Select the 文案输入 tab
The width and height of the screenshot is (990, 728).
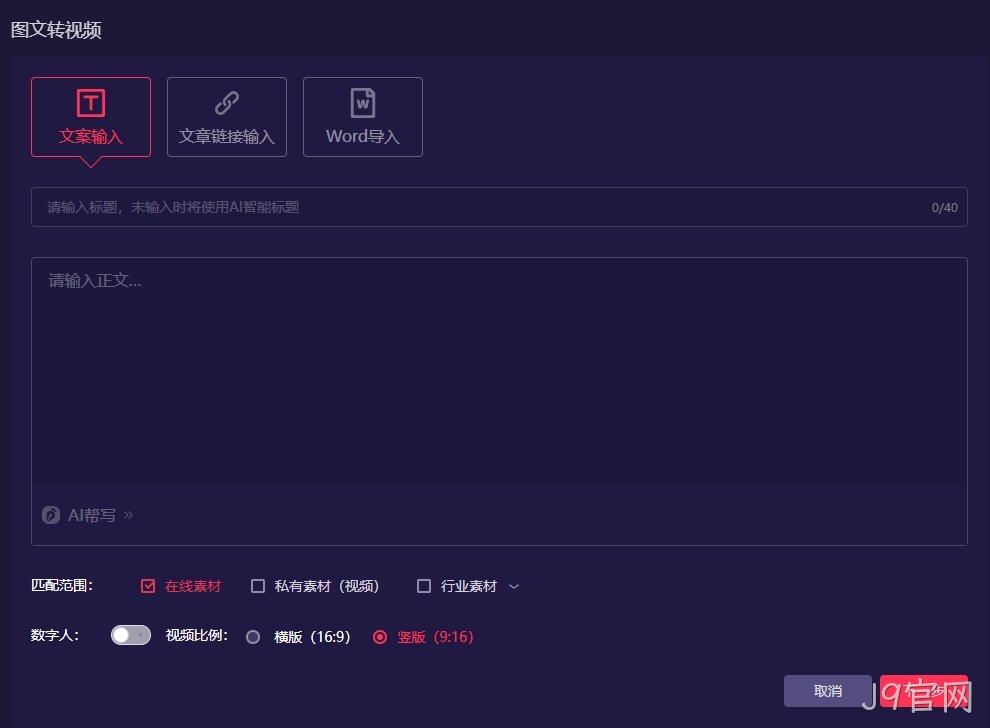coord(91,117)
